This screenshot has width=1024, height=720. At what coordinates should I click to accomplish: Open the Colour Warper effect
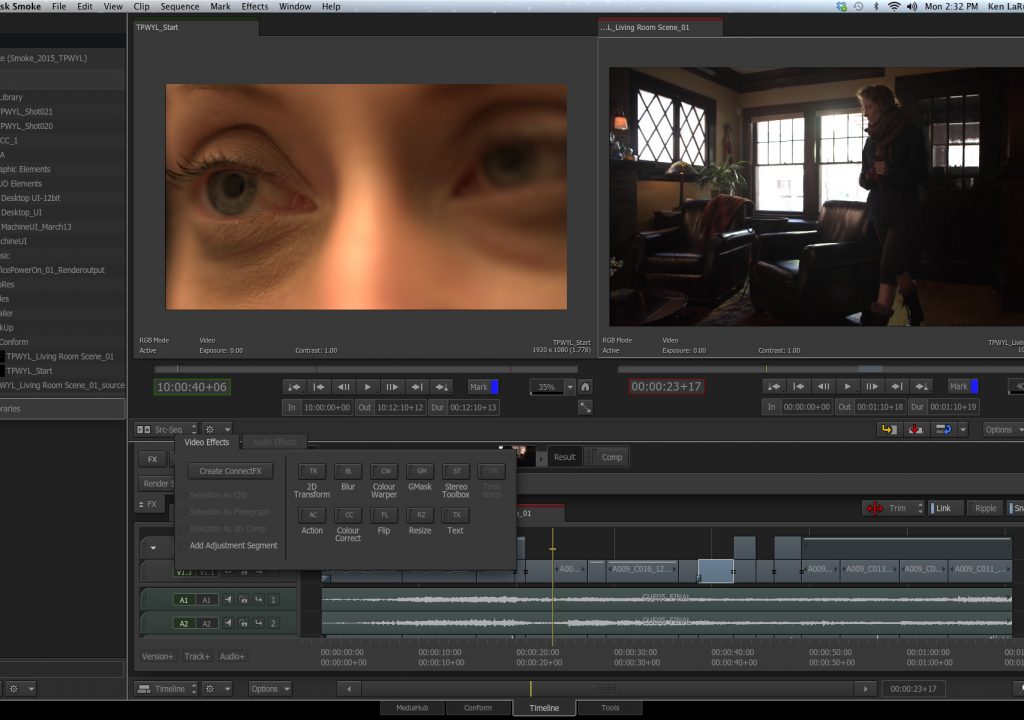(x=384, y=471)
